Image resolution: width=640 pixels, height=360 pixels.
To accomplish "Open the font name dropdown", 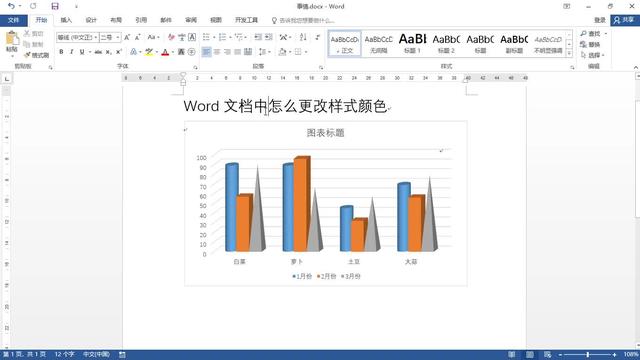I will click(x=96, y=38).
